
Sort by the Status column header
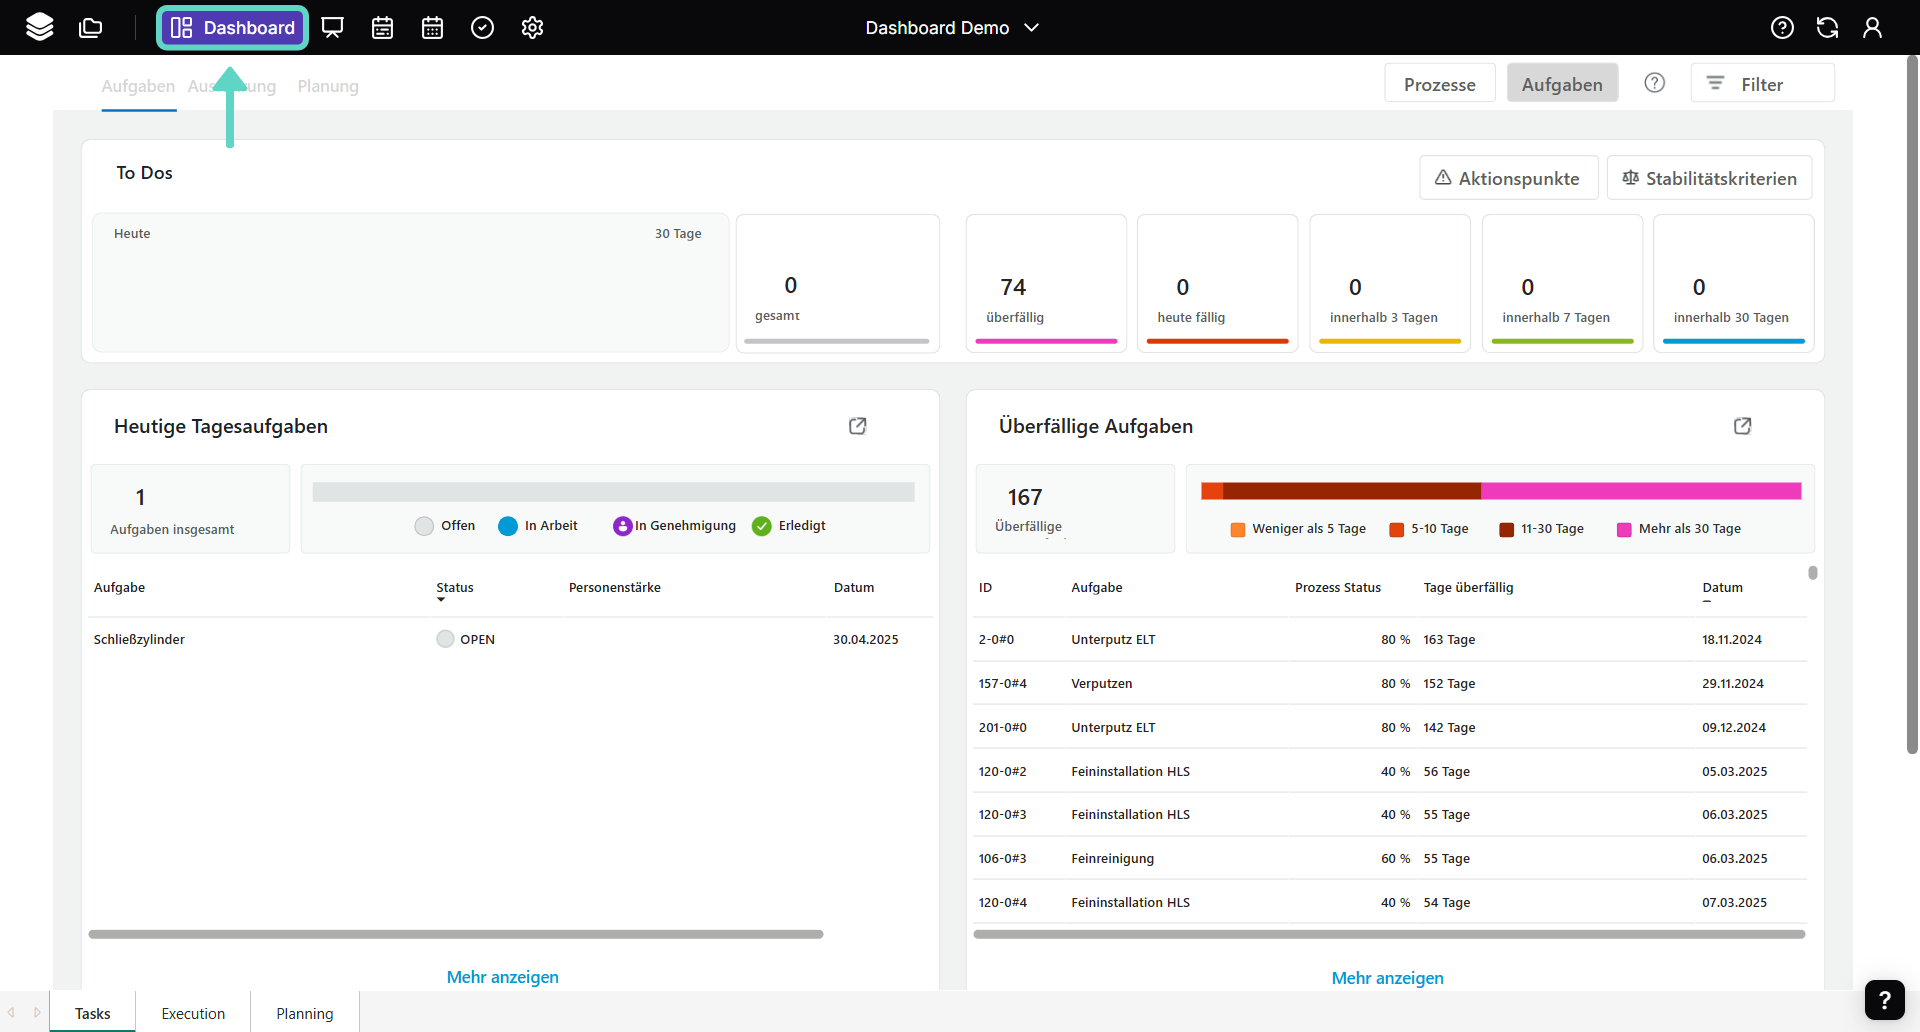[455, 588]
